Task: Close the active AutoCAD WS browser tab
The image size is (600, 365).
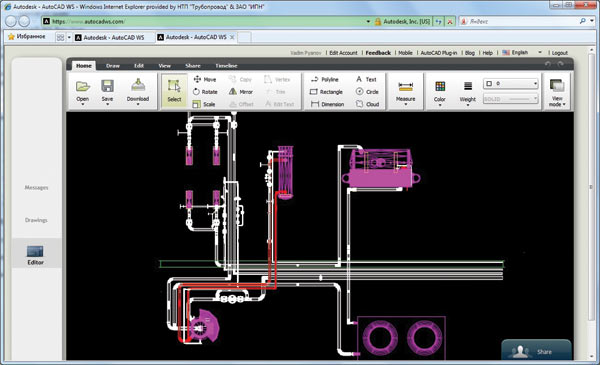Action: tap(232, 37)
